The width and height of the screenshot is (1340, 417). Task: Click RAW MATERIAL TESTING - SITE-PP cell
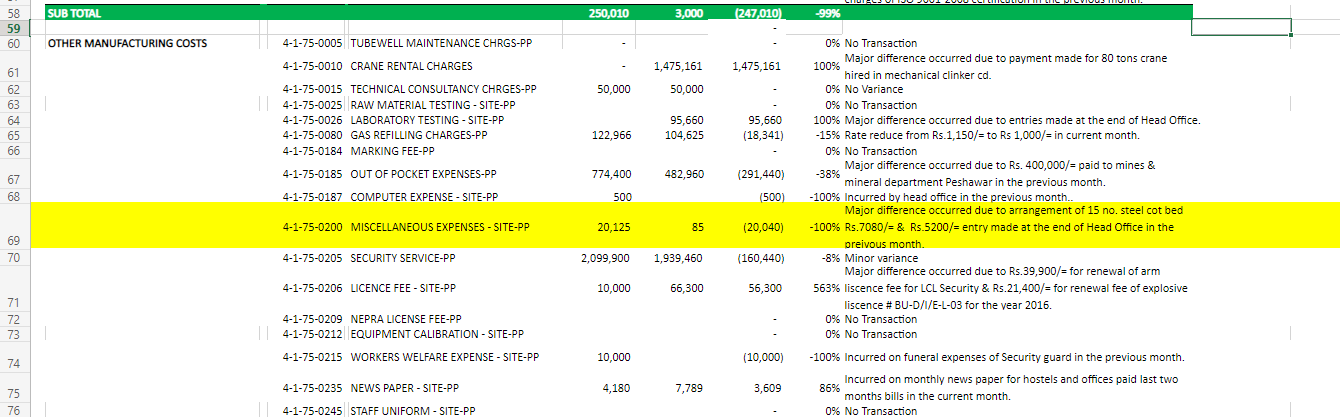click(x=432, y=105)
